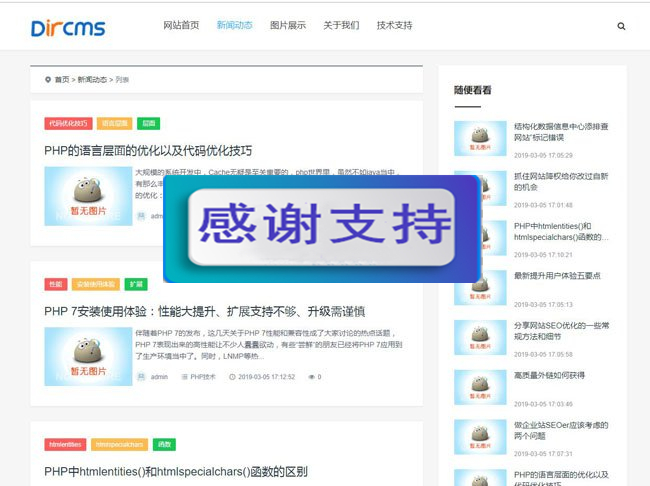The image size is (650, 486).
Task: Click the location pin icon in breadcrumb
Action: [x=48, y=79]
